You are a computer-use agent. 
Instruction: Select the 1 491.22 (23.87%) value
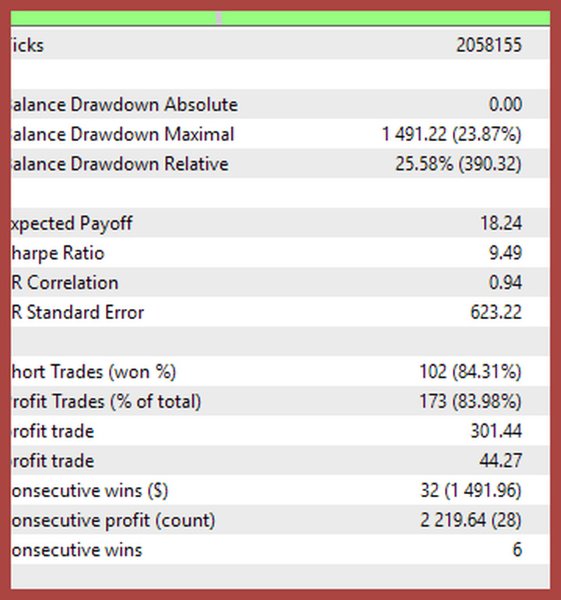[x=452, y=134]
